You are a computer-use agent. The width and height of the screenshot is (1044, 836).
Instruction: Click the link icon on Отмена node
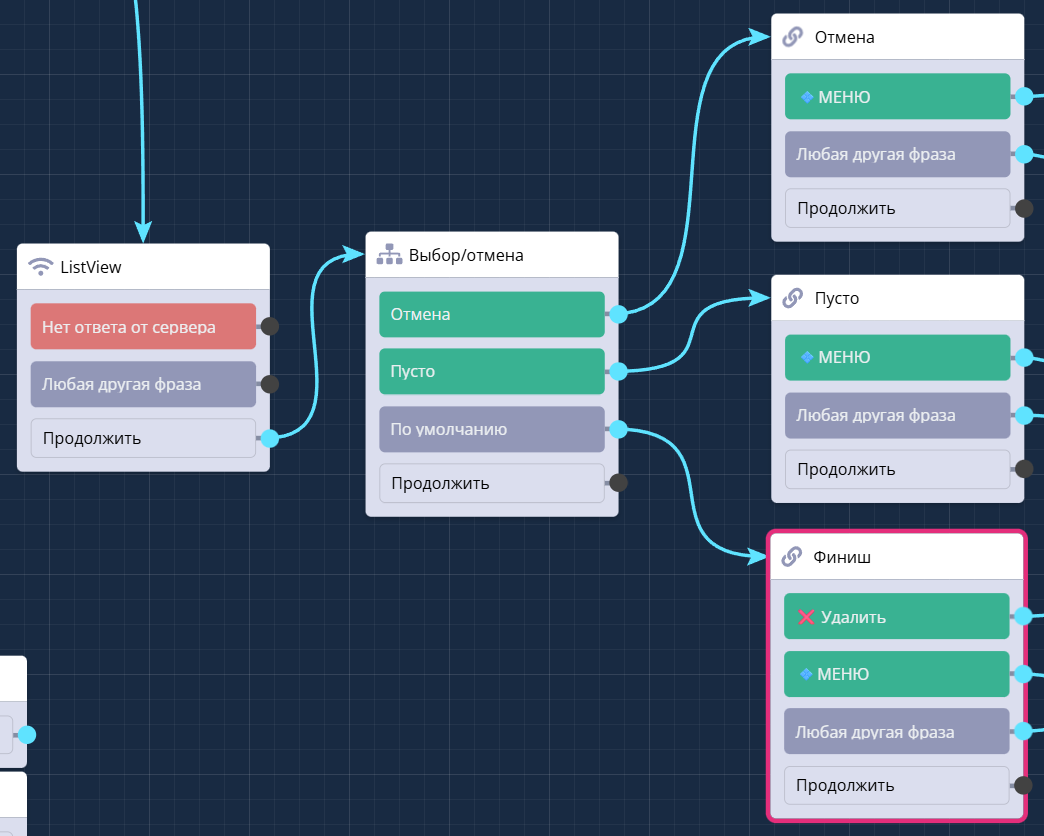[x=792, y=37]
